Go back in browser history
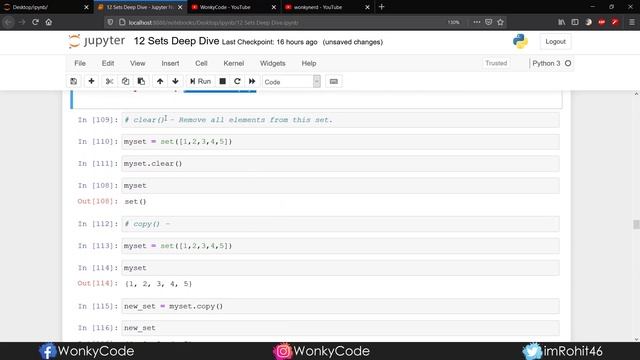 point(8,22)
